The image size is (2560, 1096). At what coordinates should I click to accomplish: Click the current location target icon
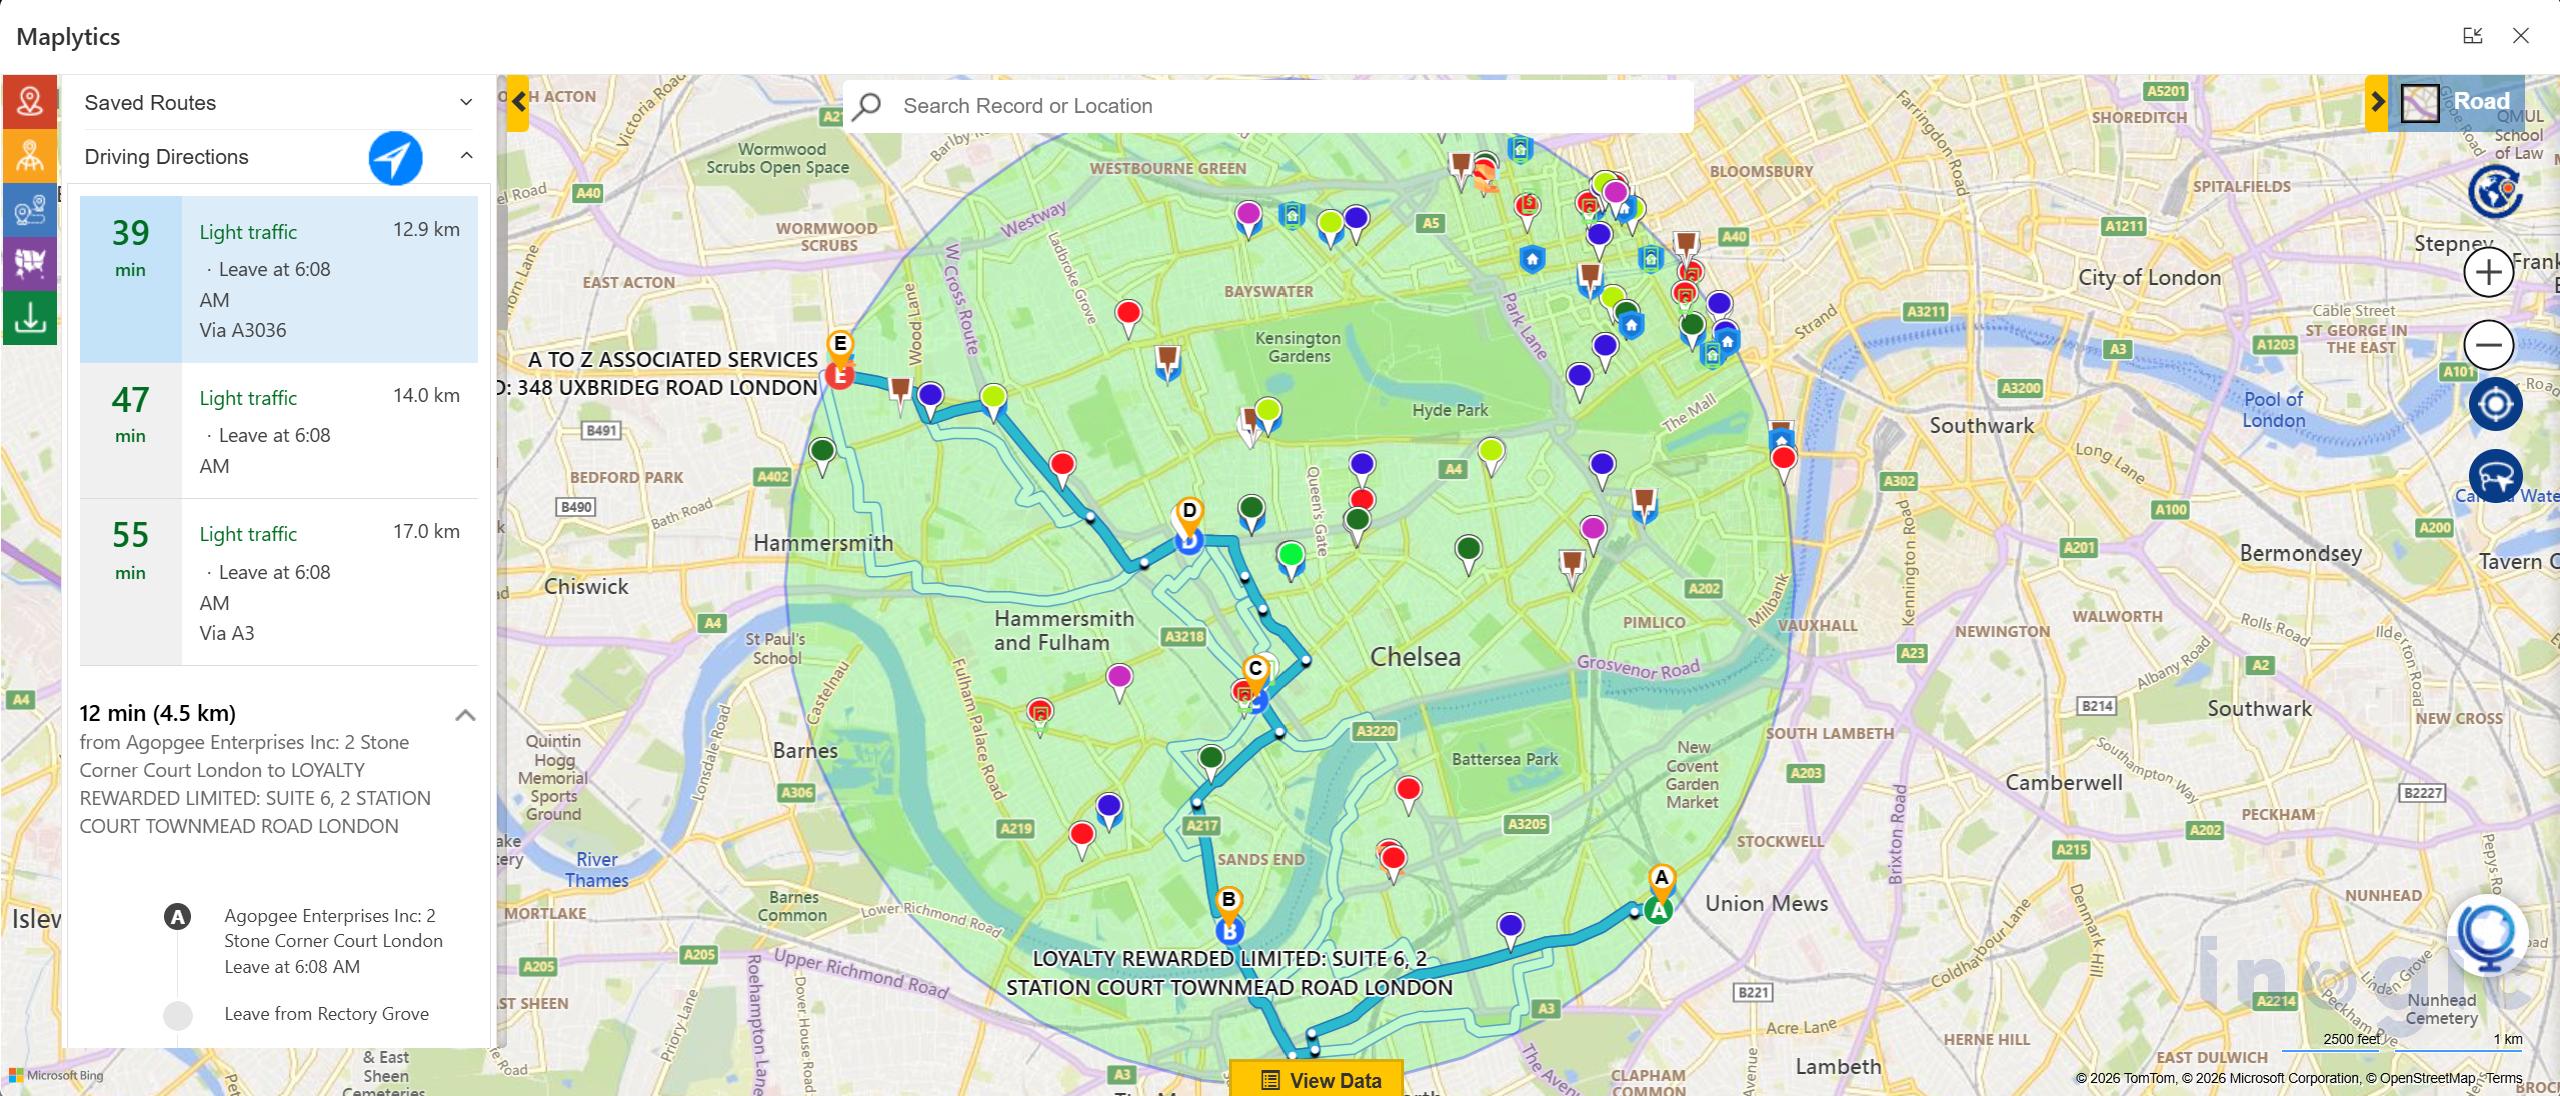pos(2492,406)
